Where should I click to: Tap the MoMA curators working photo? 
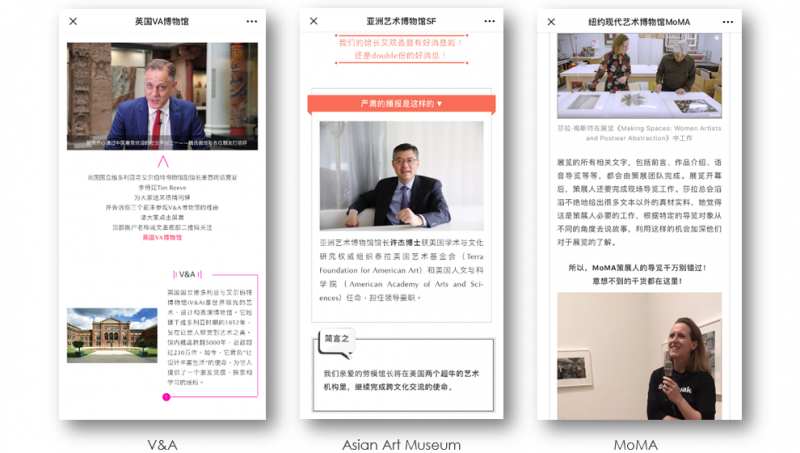coord(638,76)
